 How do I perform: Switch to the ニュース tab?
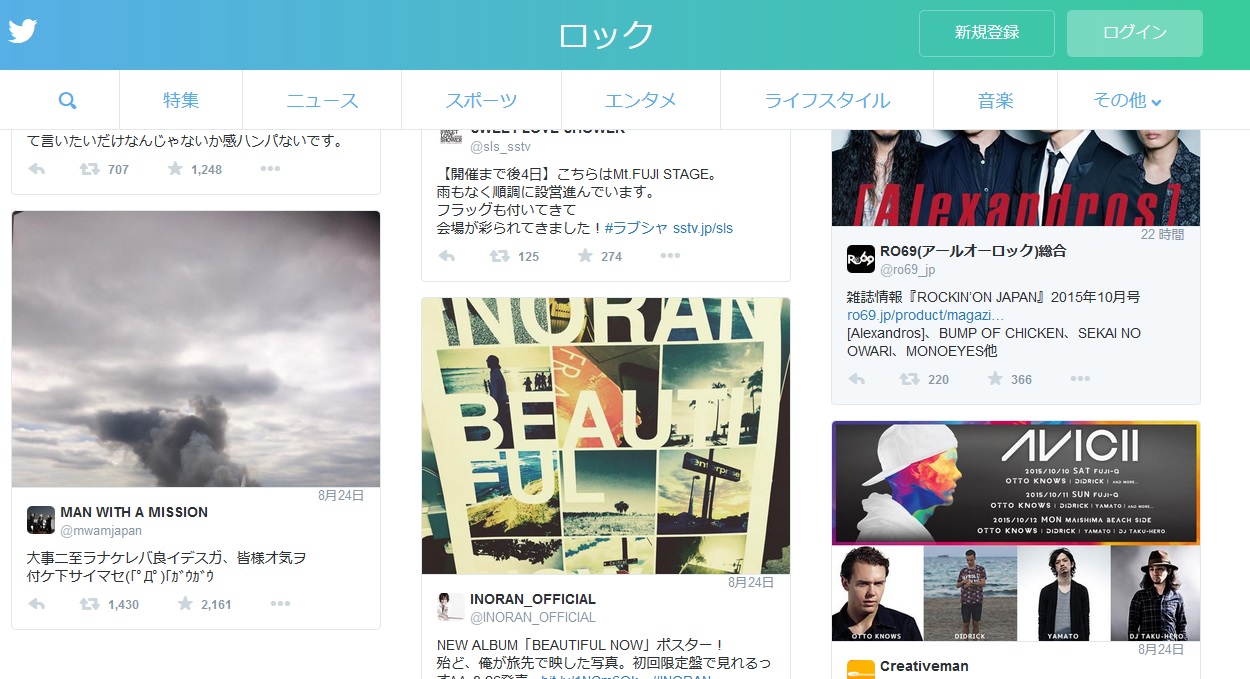(x=322, y=100)
